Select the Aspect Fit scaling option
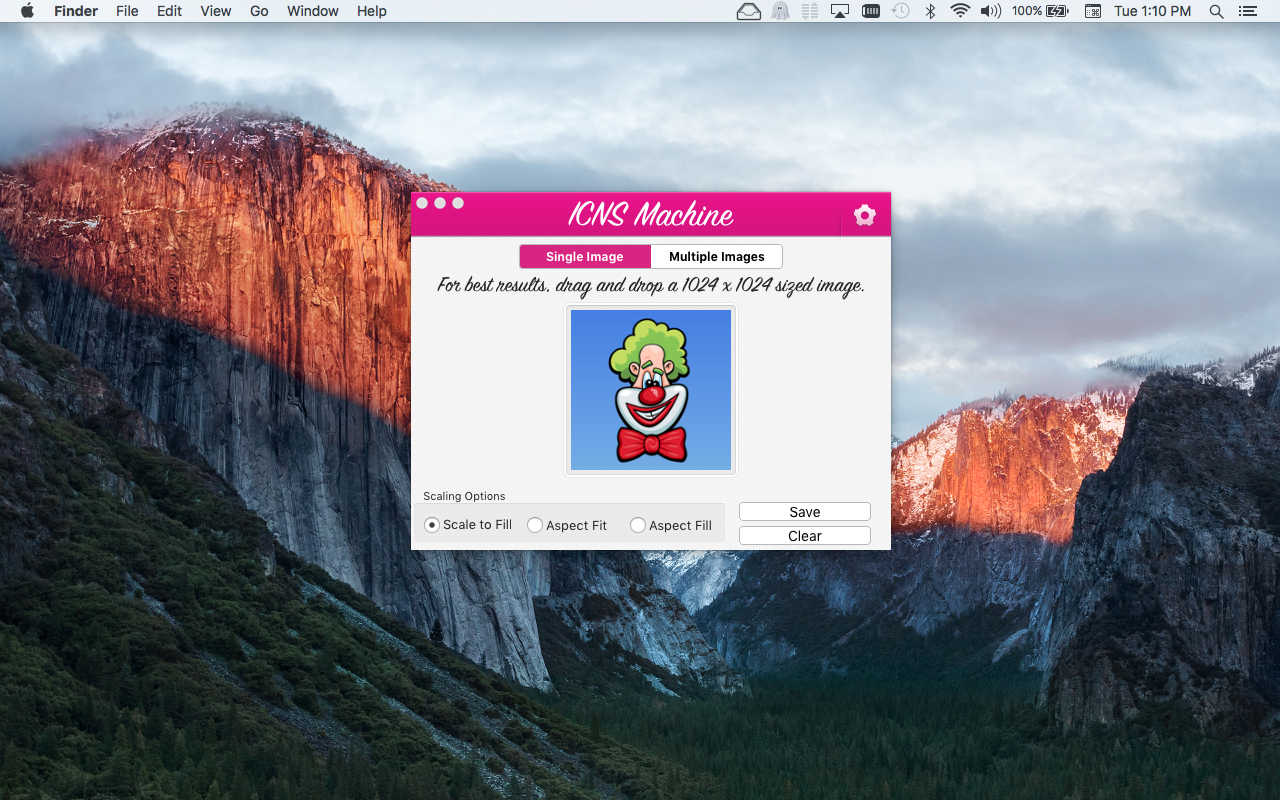The height and width of the screenshot is (800, 1280). point(534,524)
